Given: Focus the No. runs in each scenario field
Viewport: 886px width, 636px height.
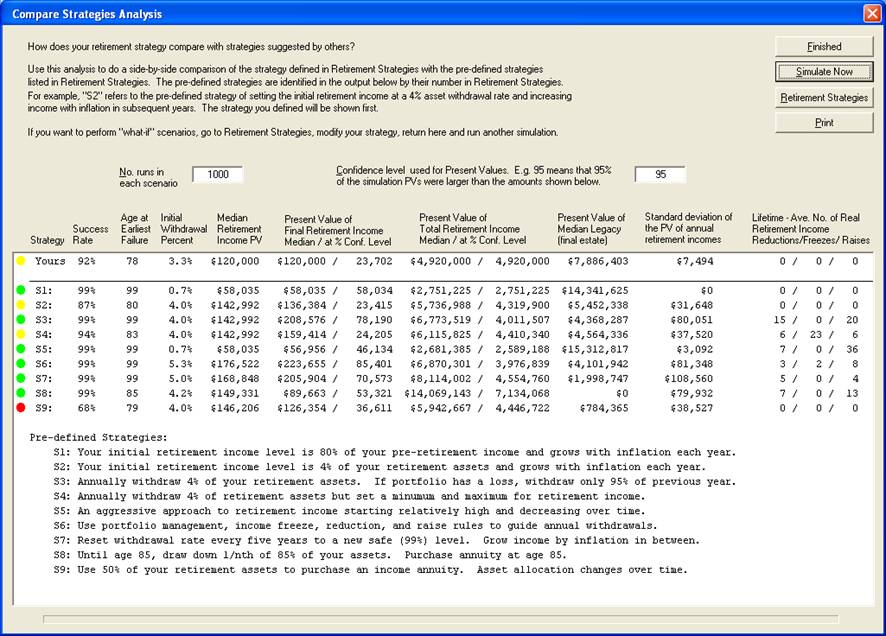Looking at the screenshot, I should pyautogui.click(x=217, y=175).
